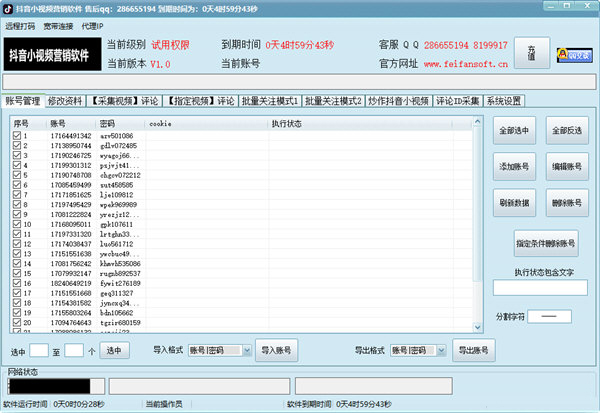The width and height of the screenshot is (600, 413).
Task: Open the 代理IP menu
Action: coord(92,26)
